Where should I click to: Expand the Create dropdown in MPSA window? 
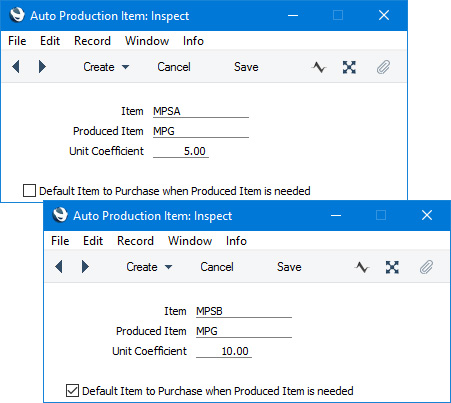pos(106,67)
